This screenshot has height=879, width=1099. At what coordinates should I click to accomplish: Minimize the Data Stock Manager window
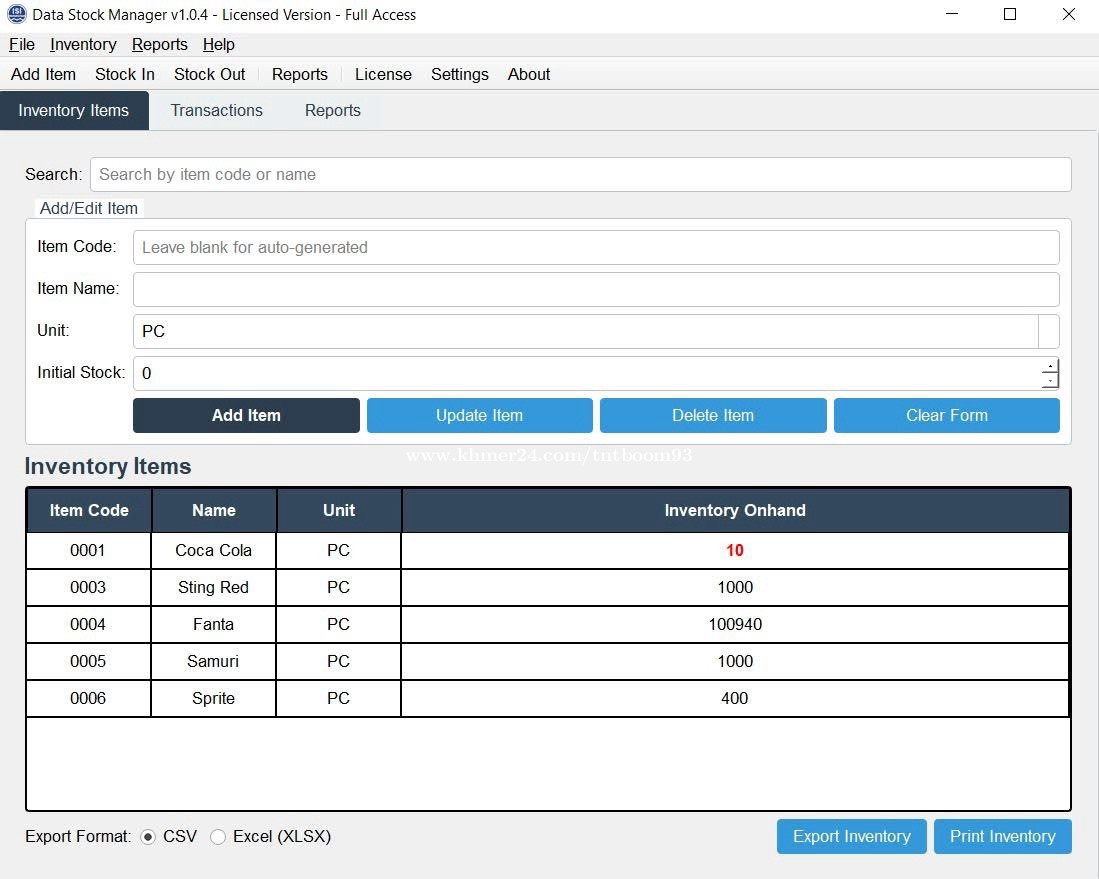[952, 14]
